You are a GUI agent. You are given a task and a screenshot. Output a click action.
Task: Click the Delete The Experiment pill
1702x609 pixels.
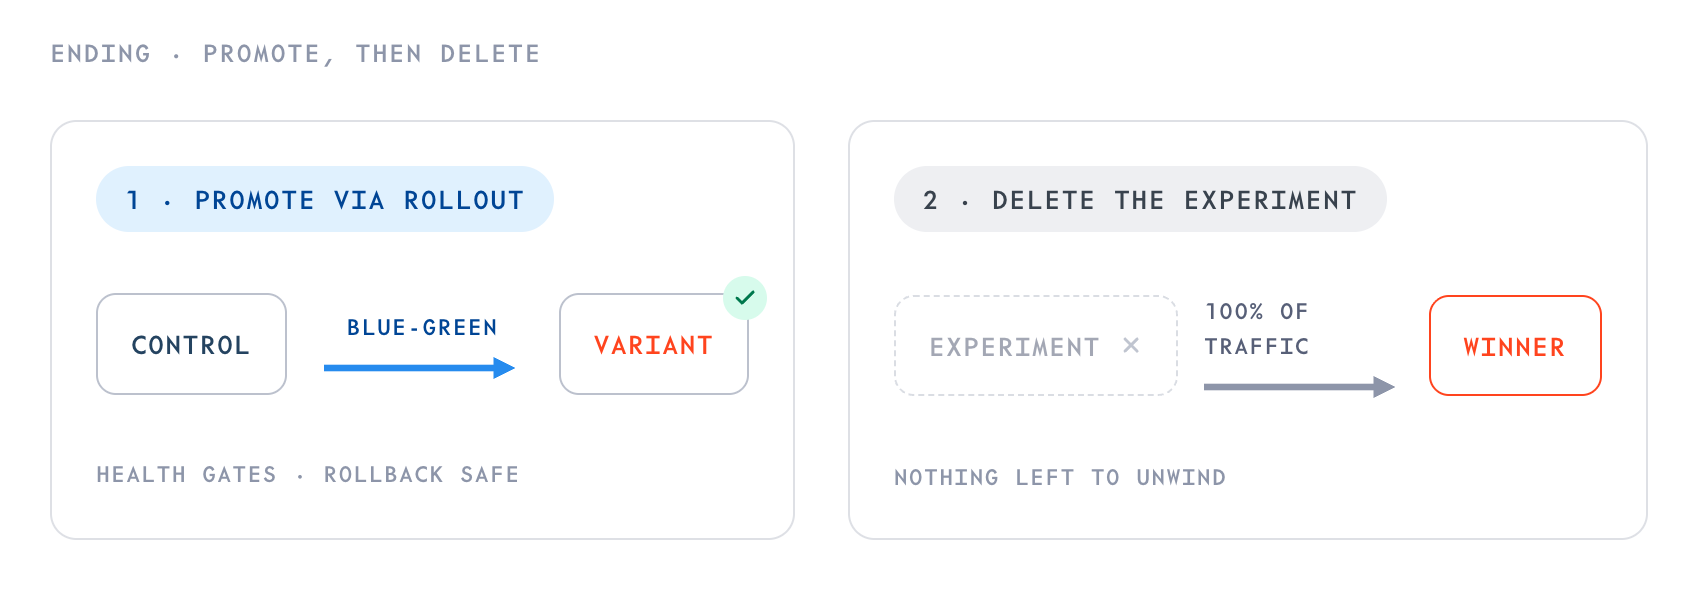click(1140, 199)
